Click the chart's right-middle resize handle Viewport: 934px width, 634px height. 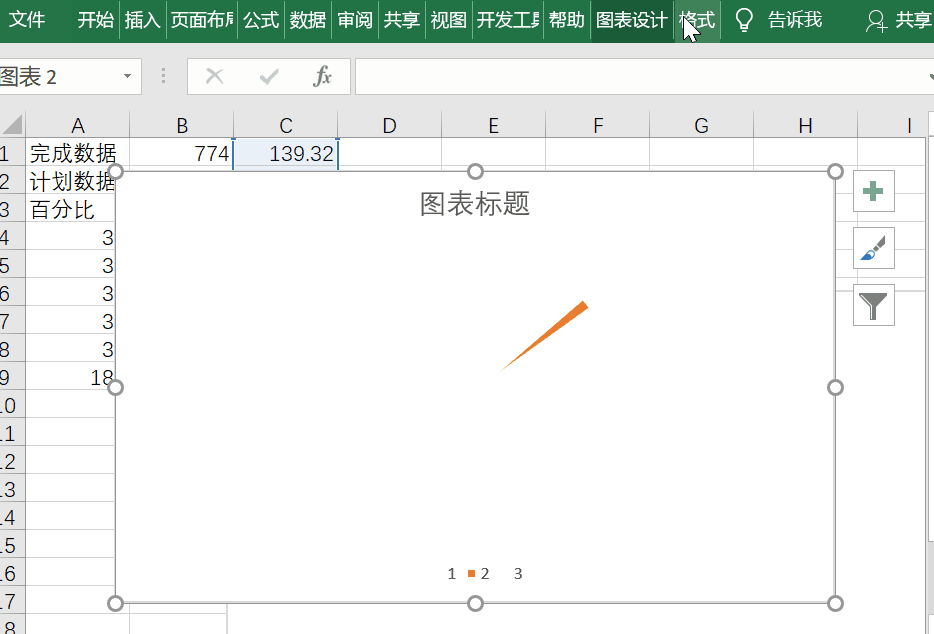(x=835, y=387)
